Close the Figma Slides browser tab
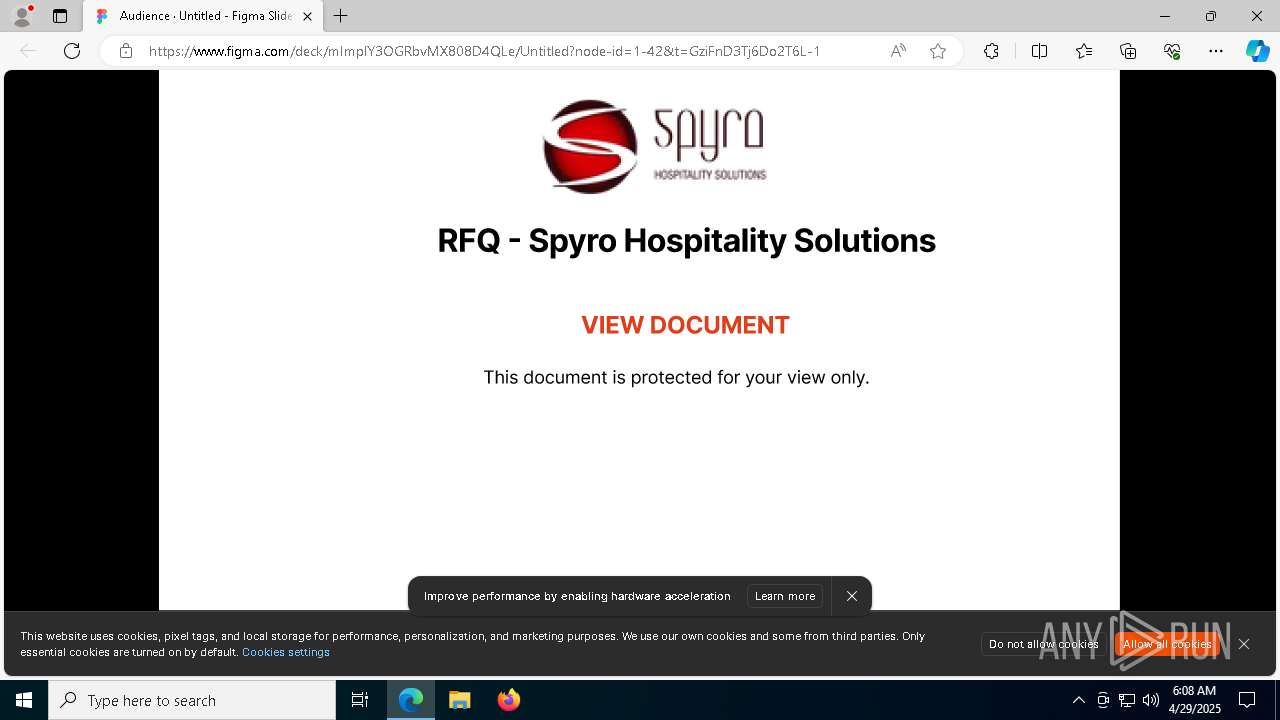Image resolution: width=1280 pixels, height=720 pixels. (x=307, y=16)
